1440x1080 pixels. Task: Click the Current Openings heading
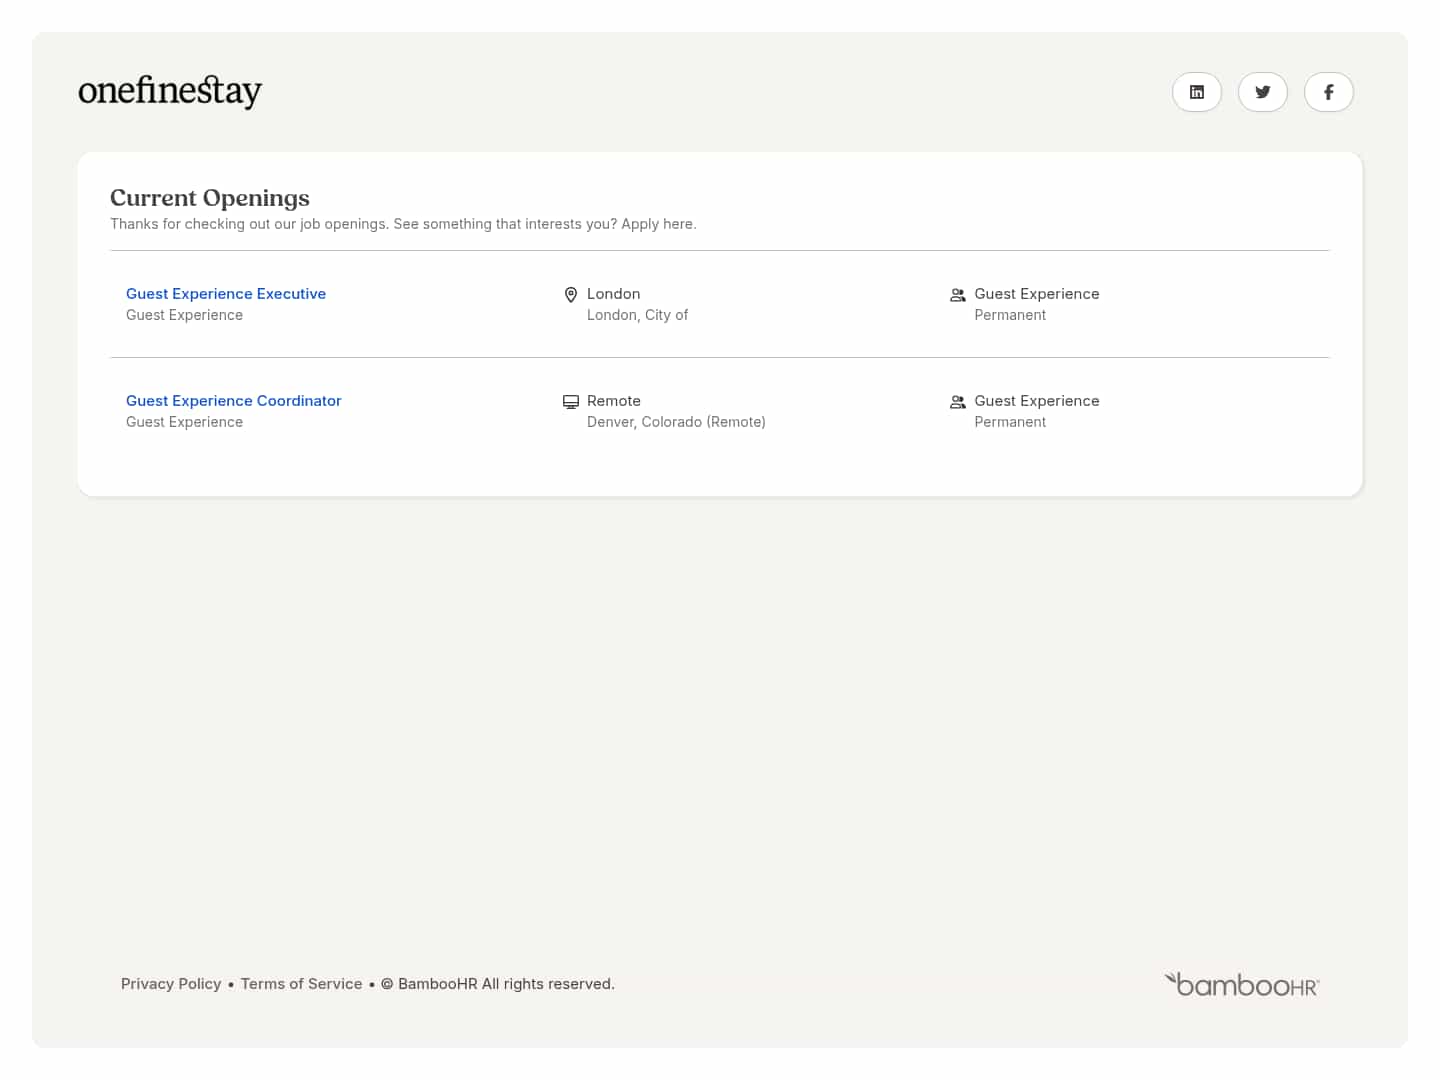210,198
